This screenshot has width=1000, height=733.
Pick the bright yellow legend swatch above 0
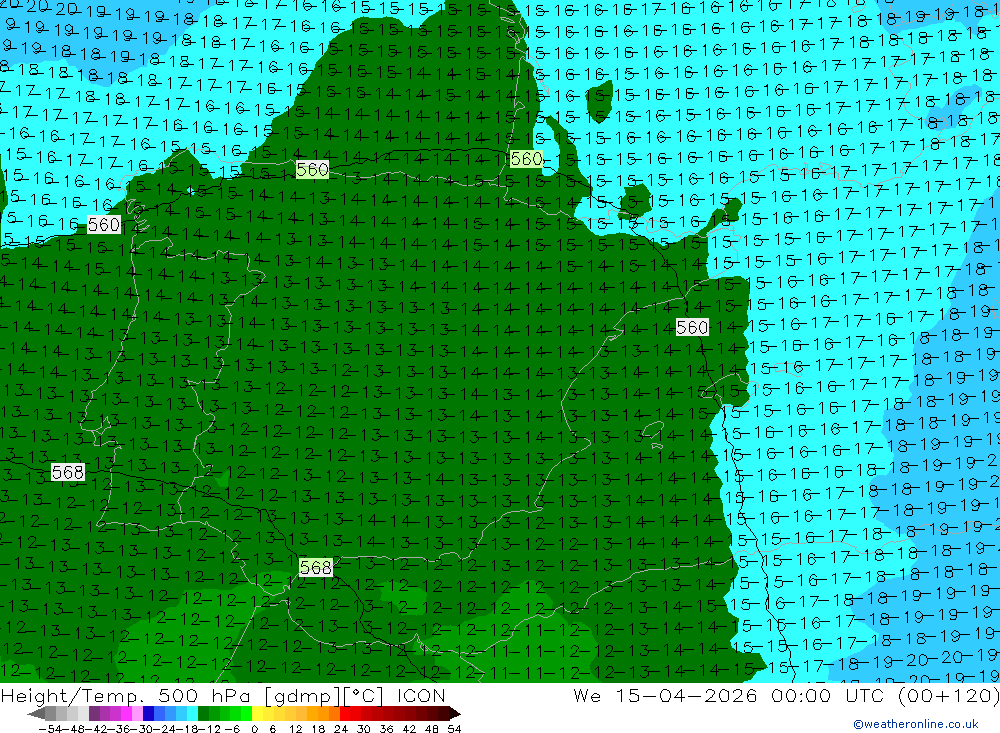(x=257, y=713)
